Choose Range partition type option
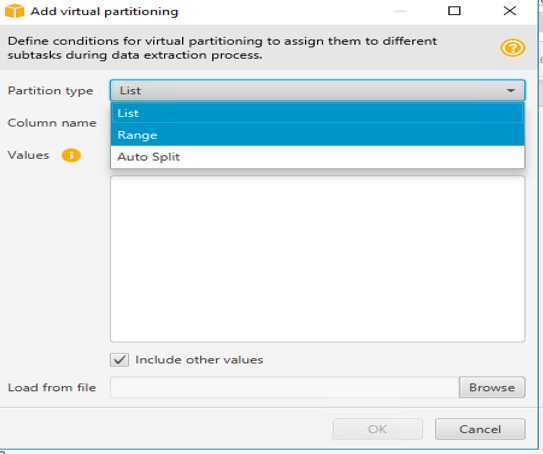Screen dimensions: 543x454 click(x=317, y=135)
